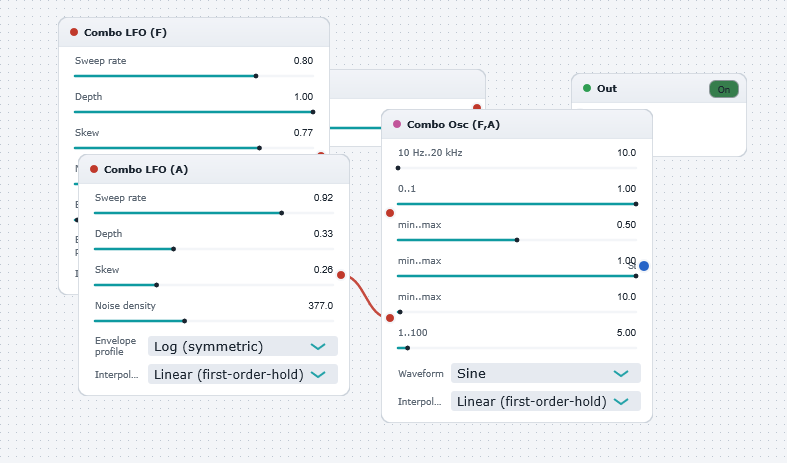Click the Sweep rate slider in Combo LFO (F)

click(194, 76)
